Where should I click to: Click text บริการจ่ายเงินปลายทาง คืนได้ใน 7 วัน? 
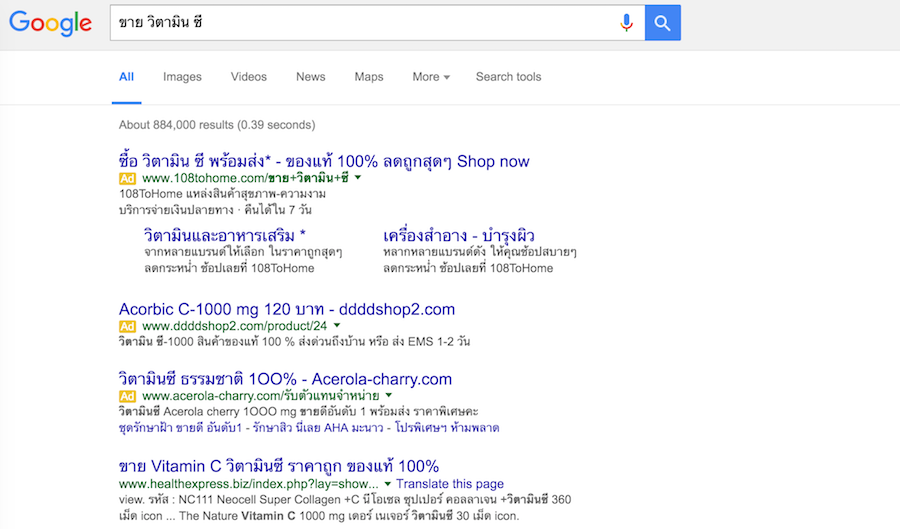(215, 210)
